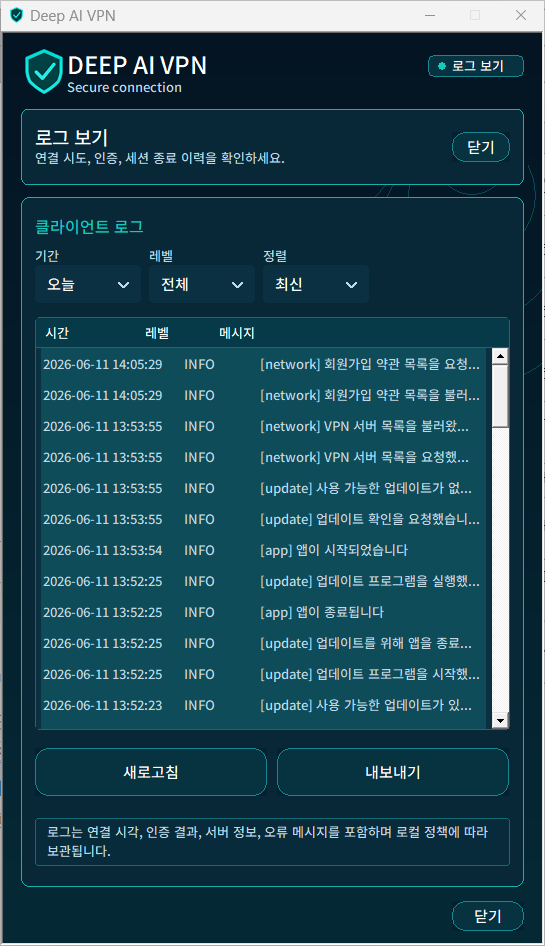Open the 레벨 dropdown showing 전체
The width and height of the screenshot is (545, 946).
[202, 284]
